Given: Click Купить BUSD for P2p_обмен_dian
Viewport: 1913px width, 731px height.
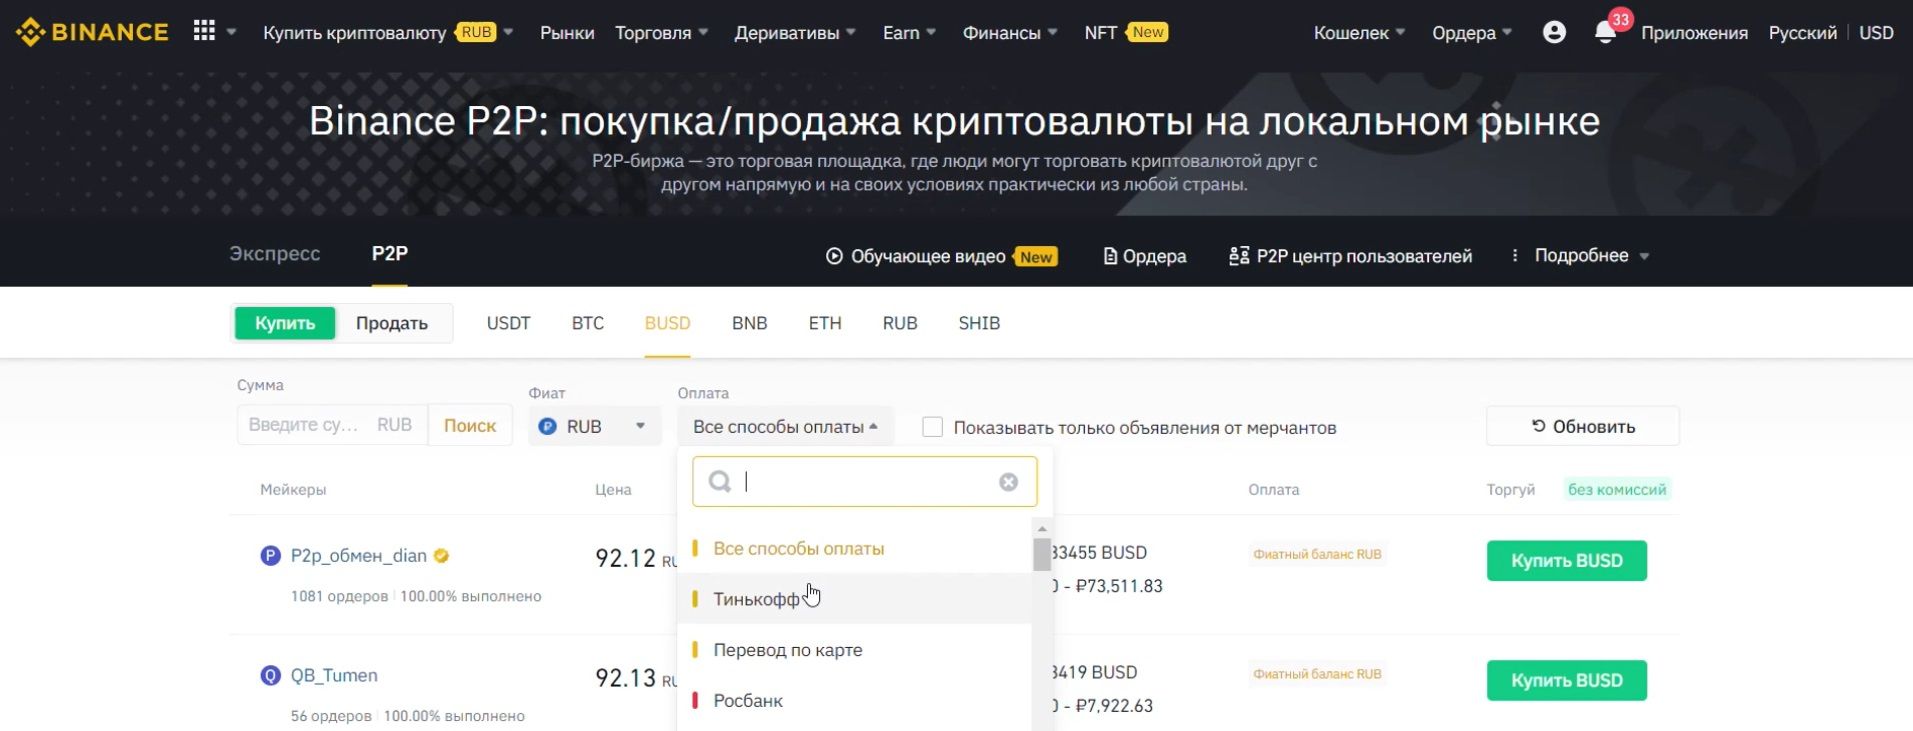Looking at the screenshot, I should click(1566, 561).
